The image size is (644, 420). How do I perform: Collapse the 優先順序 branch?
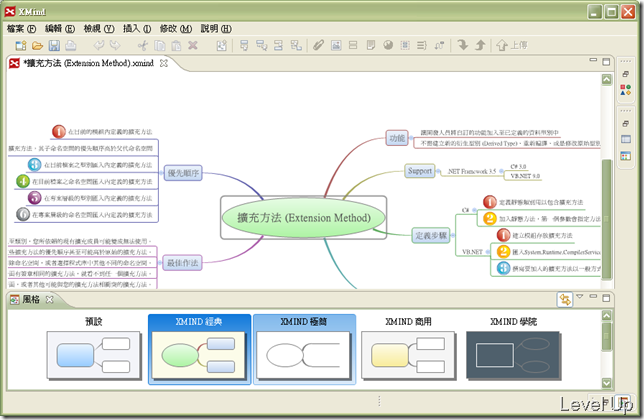click(x=161, y=173)
